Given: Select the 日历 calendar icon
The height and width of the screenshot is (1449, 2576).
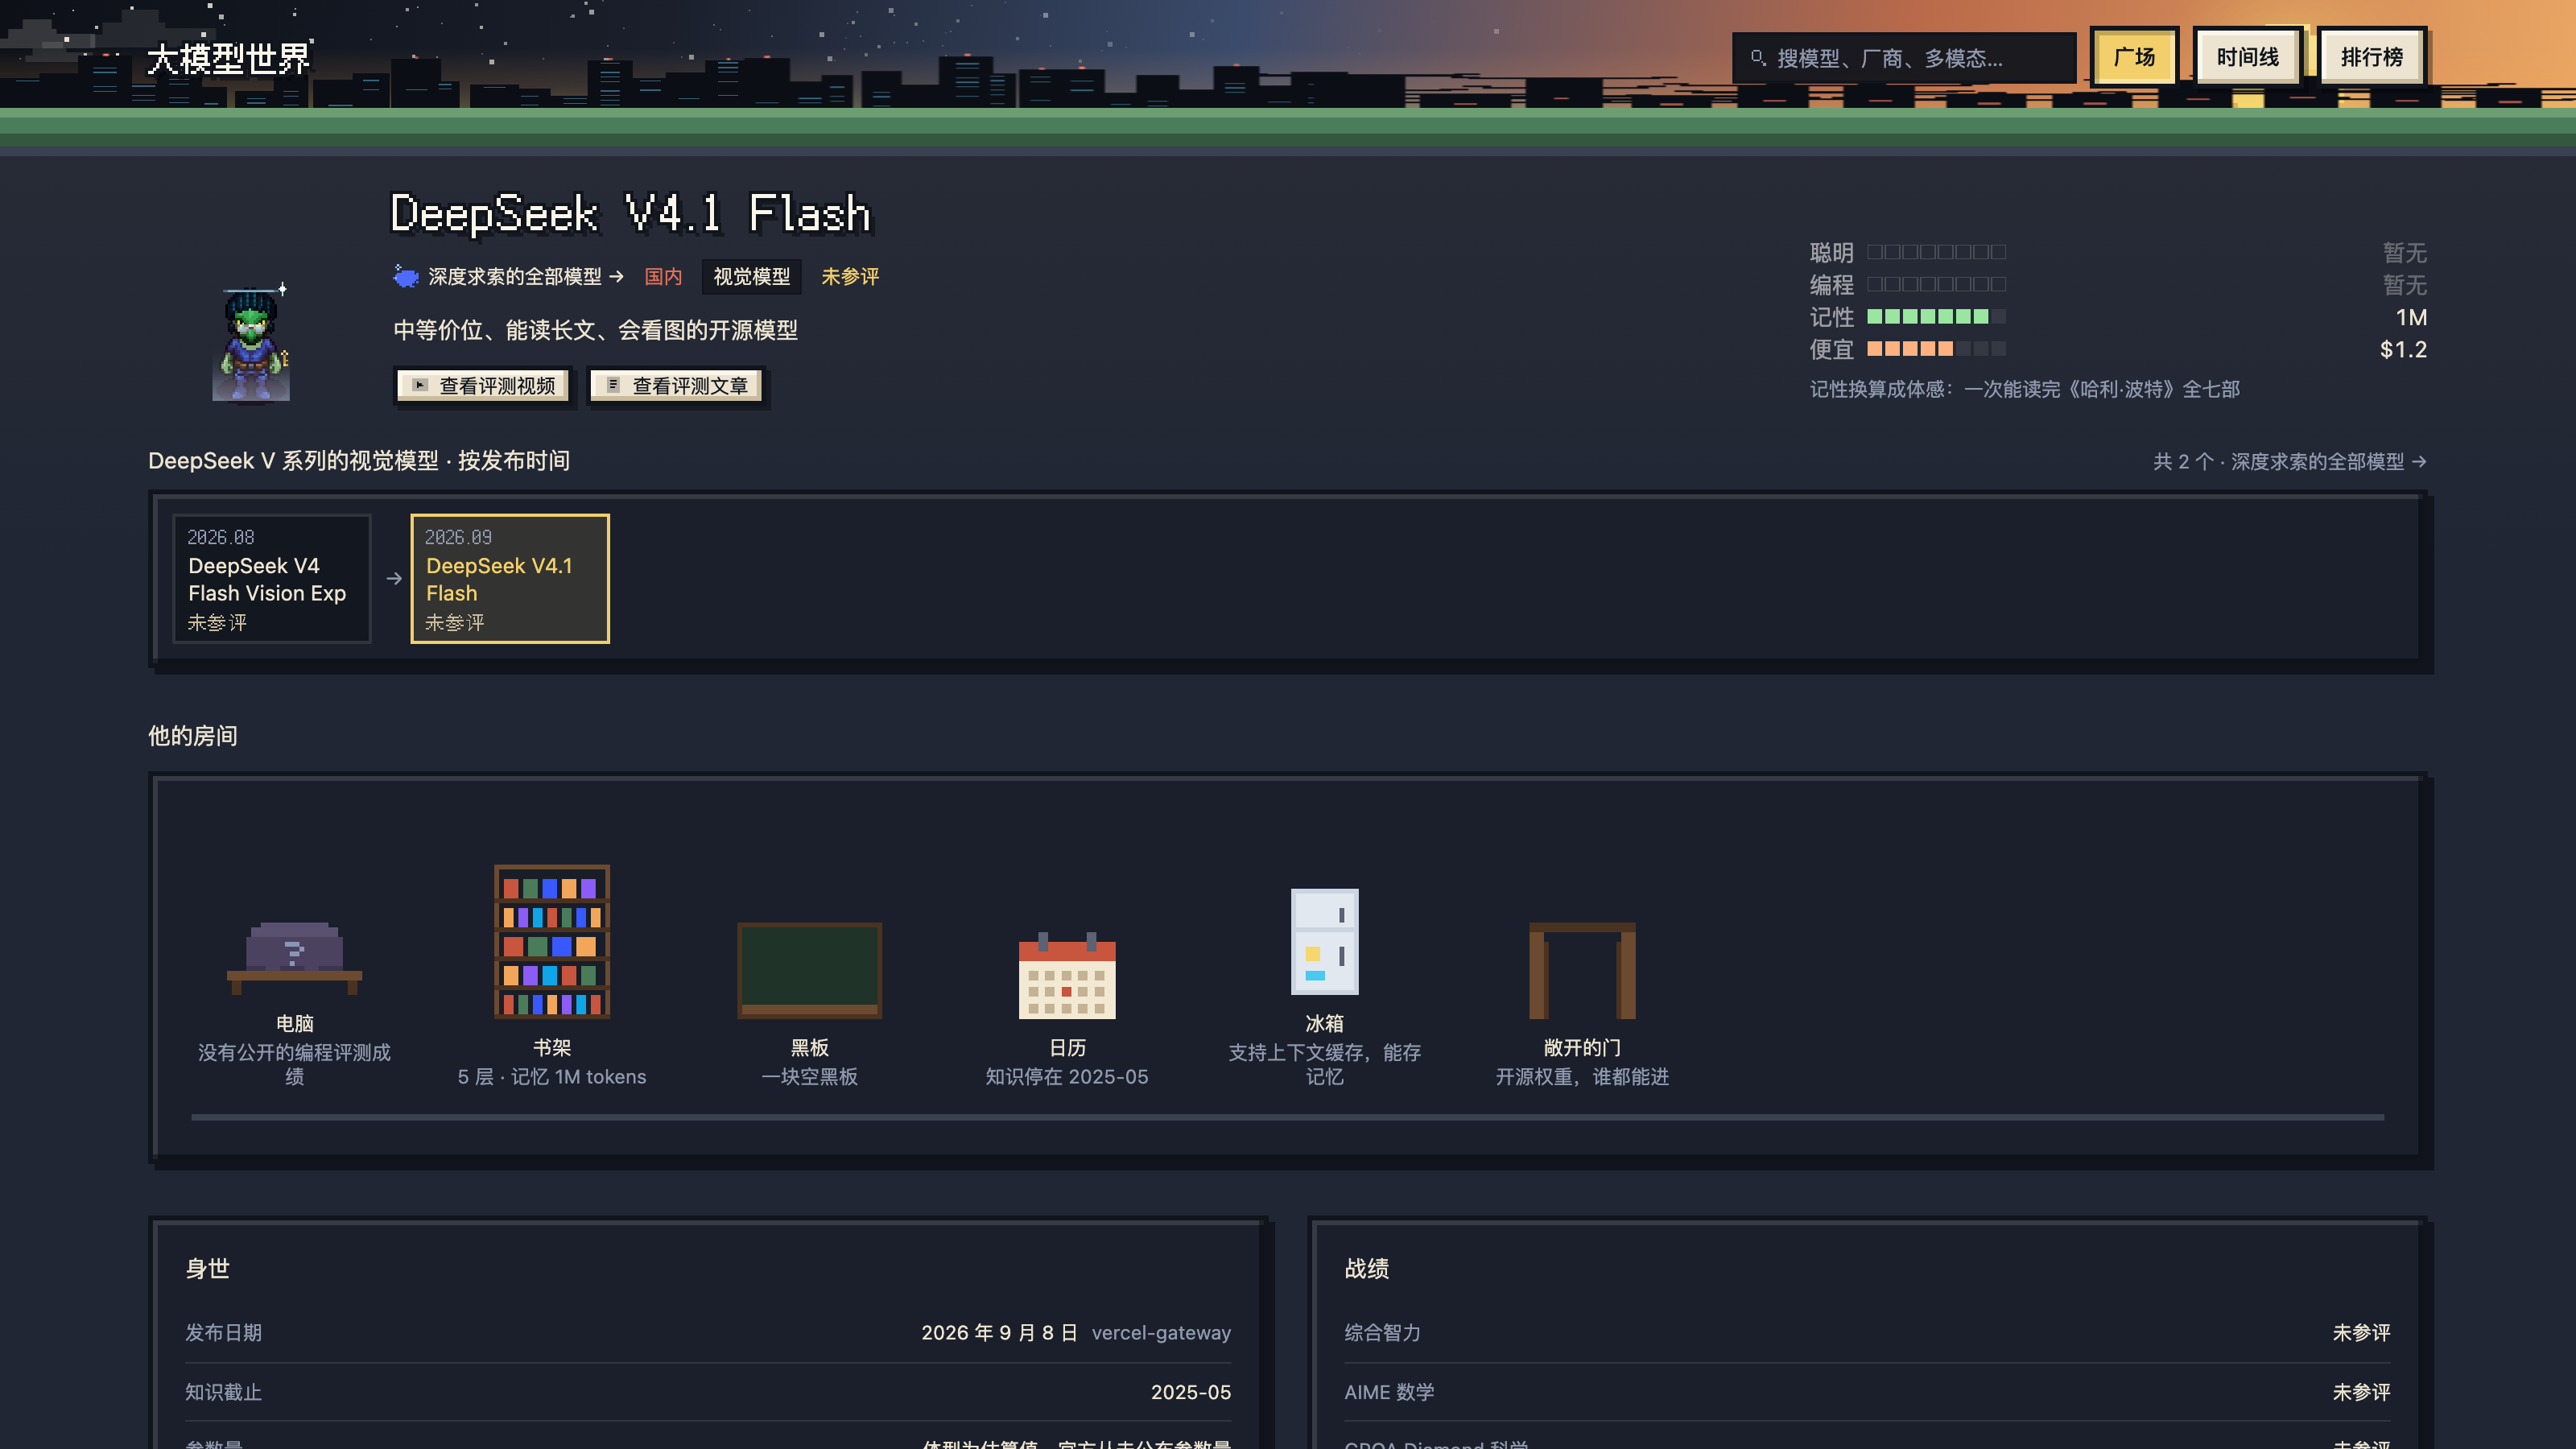Looking at the screenshot, I should [1067, 976].
